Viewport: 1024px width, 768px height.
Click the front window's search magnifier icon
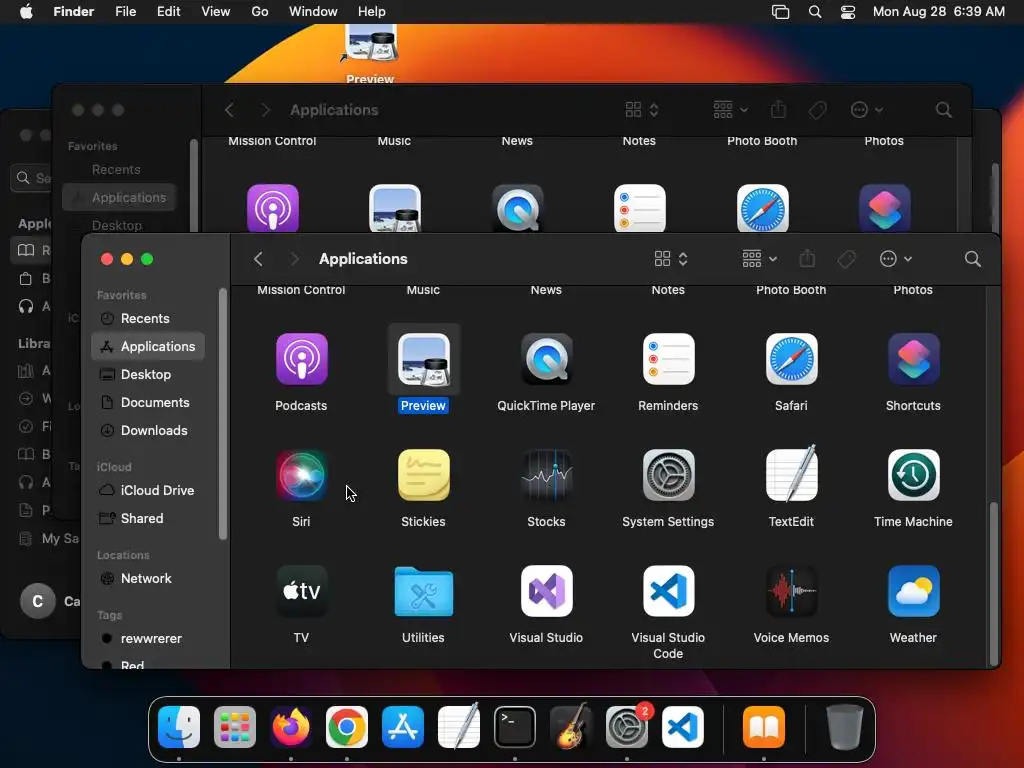pyautogui.click(x=972, y=259)
